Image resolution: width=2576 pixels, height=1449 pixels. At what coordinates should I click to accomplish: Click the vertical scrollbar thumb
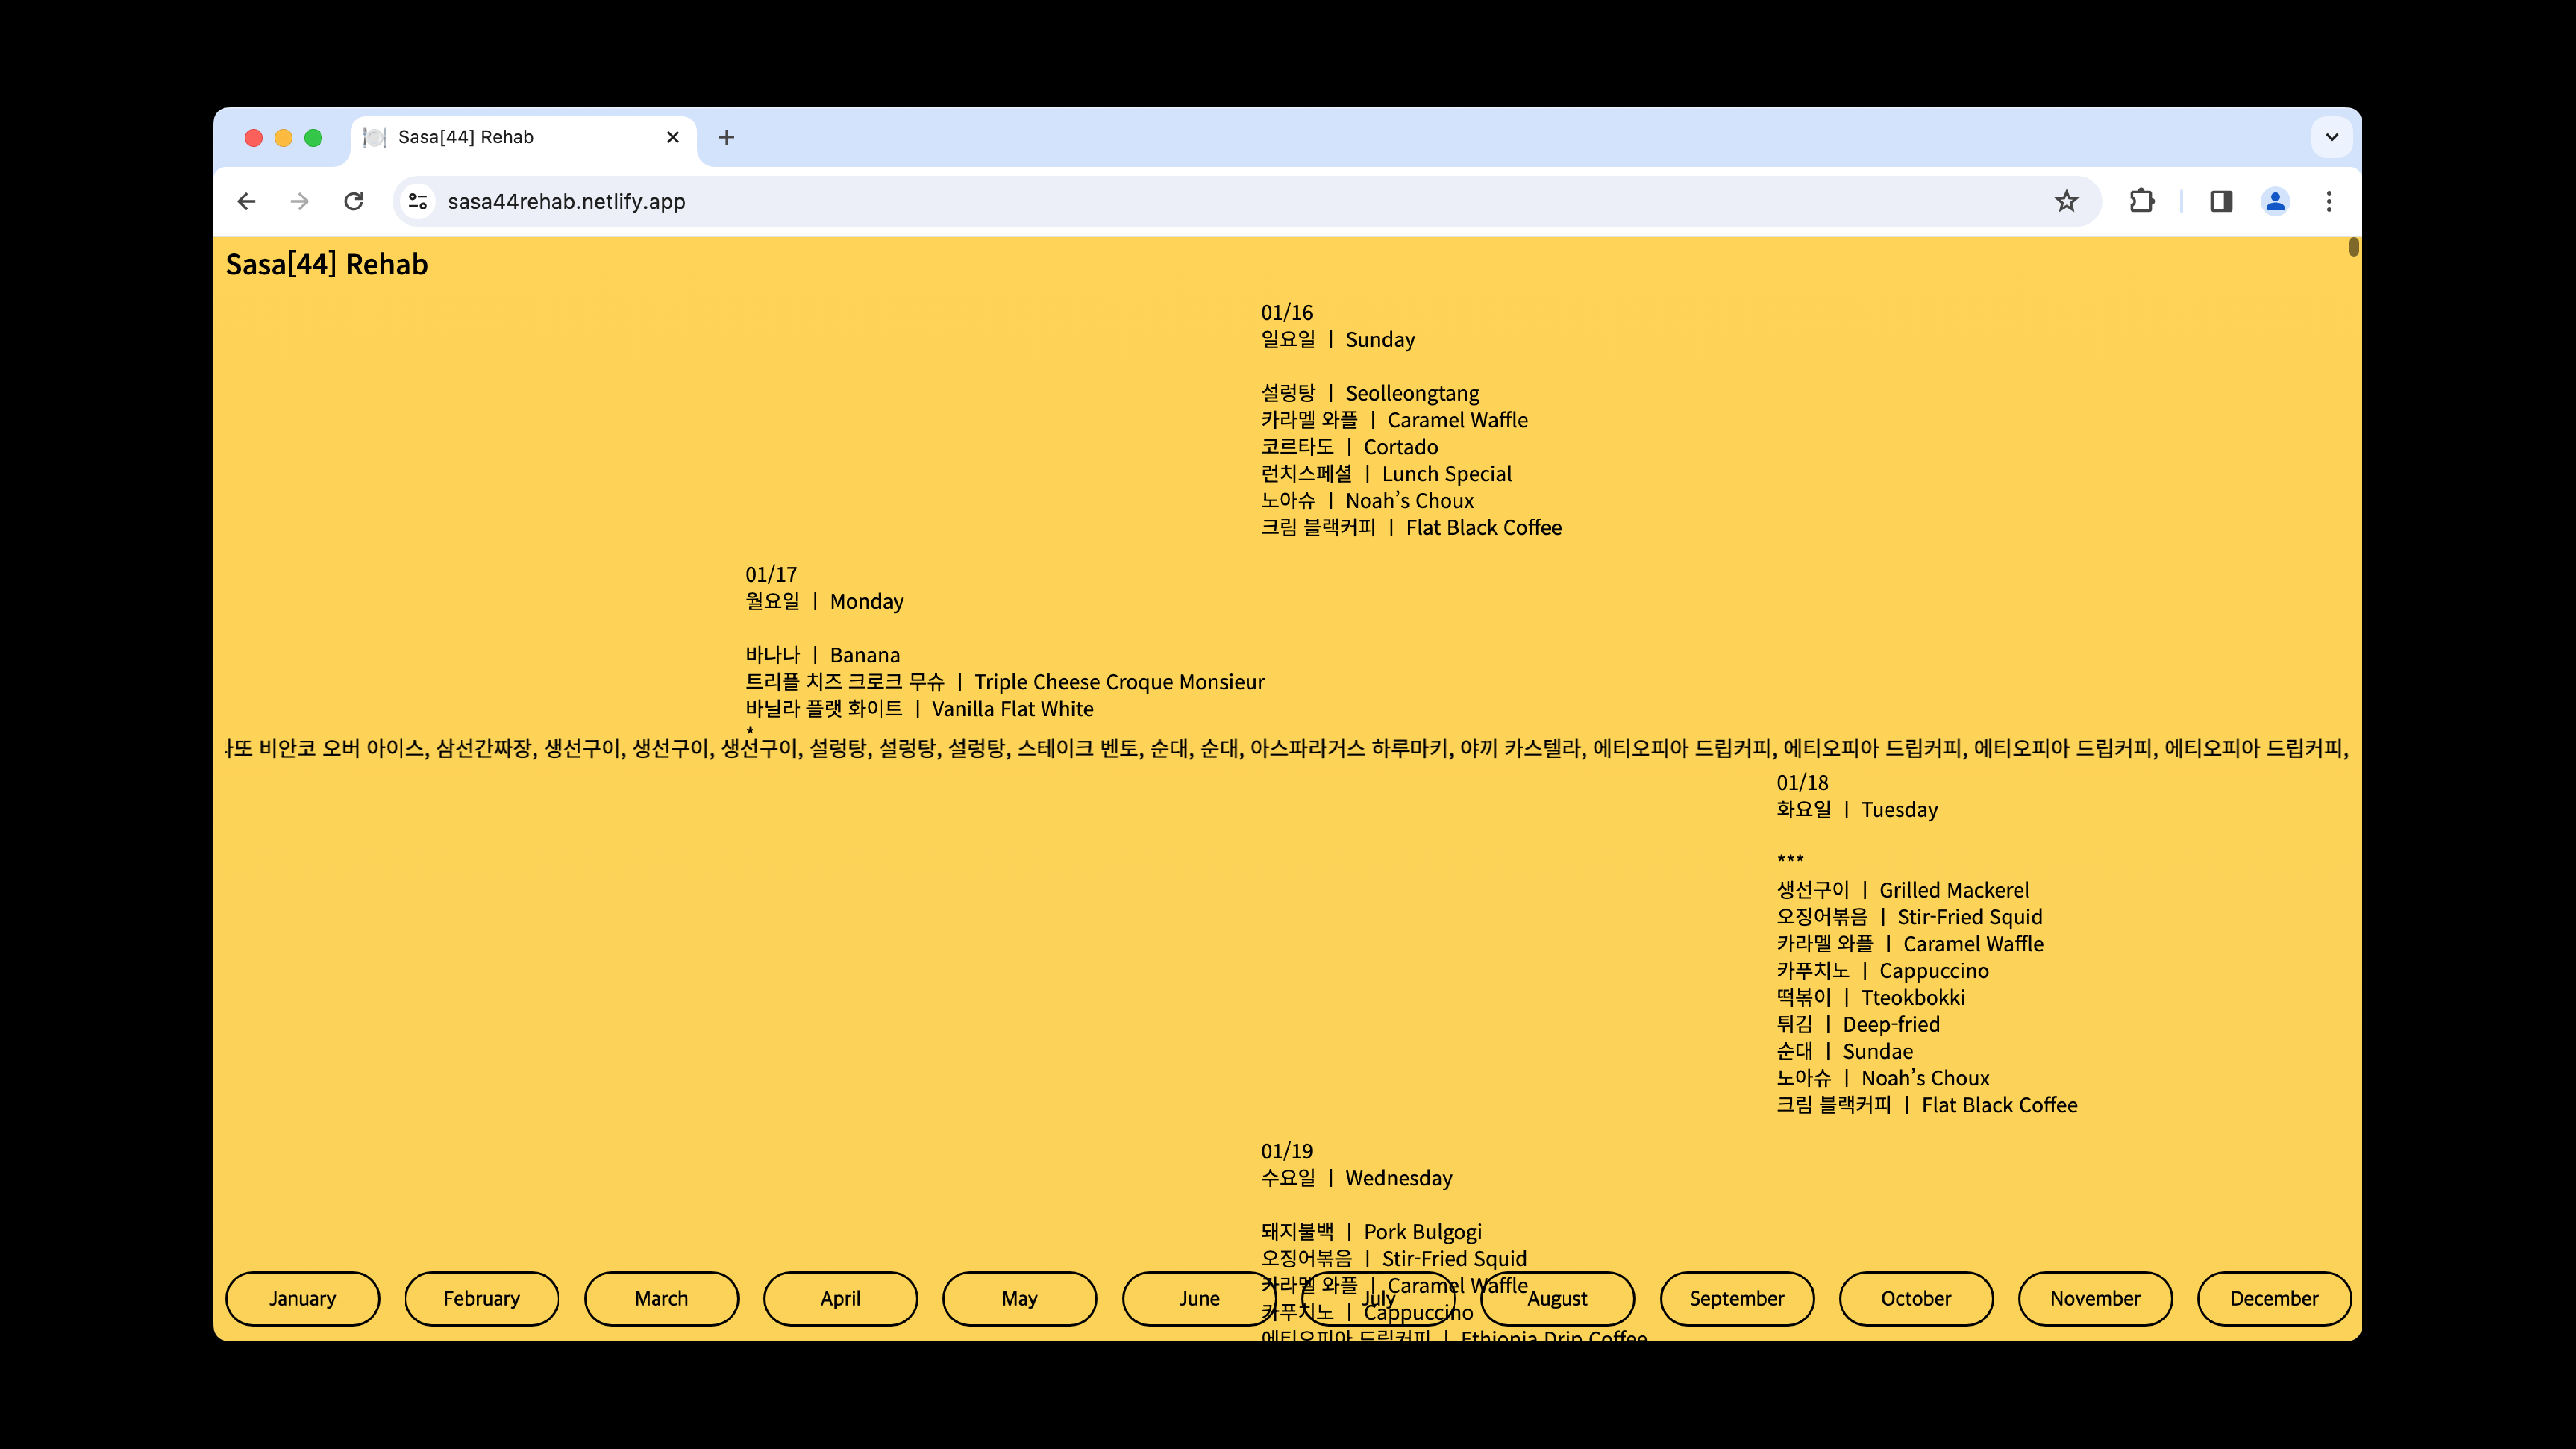(x=2353, y=247)
